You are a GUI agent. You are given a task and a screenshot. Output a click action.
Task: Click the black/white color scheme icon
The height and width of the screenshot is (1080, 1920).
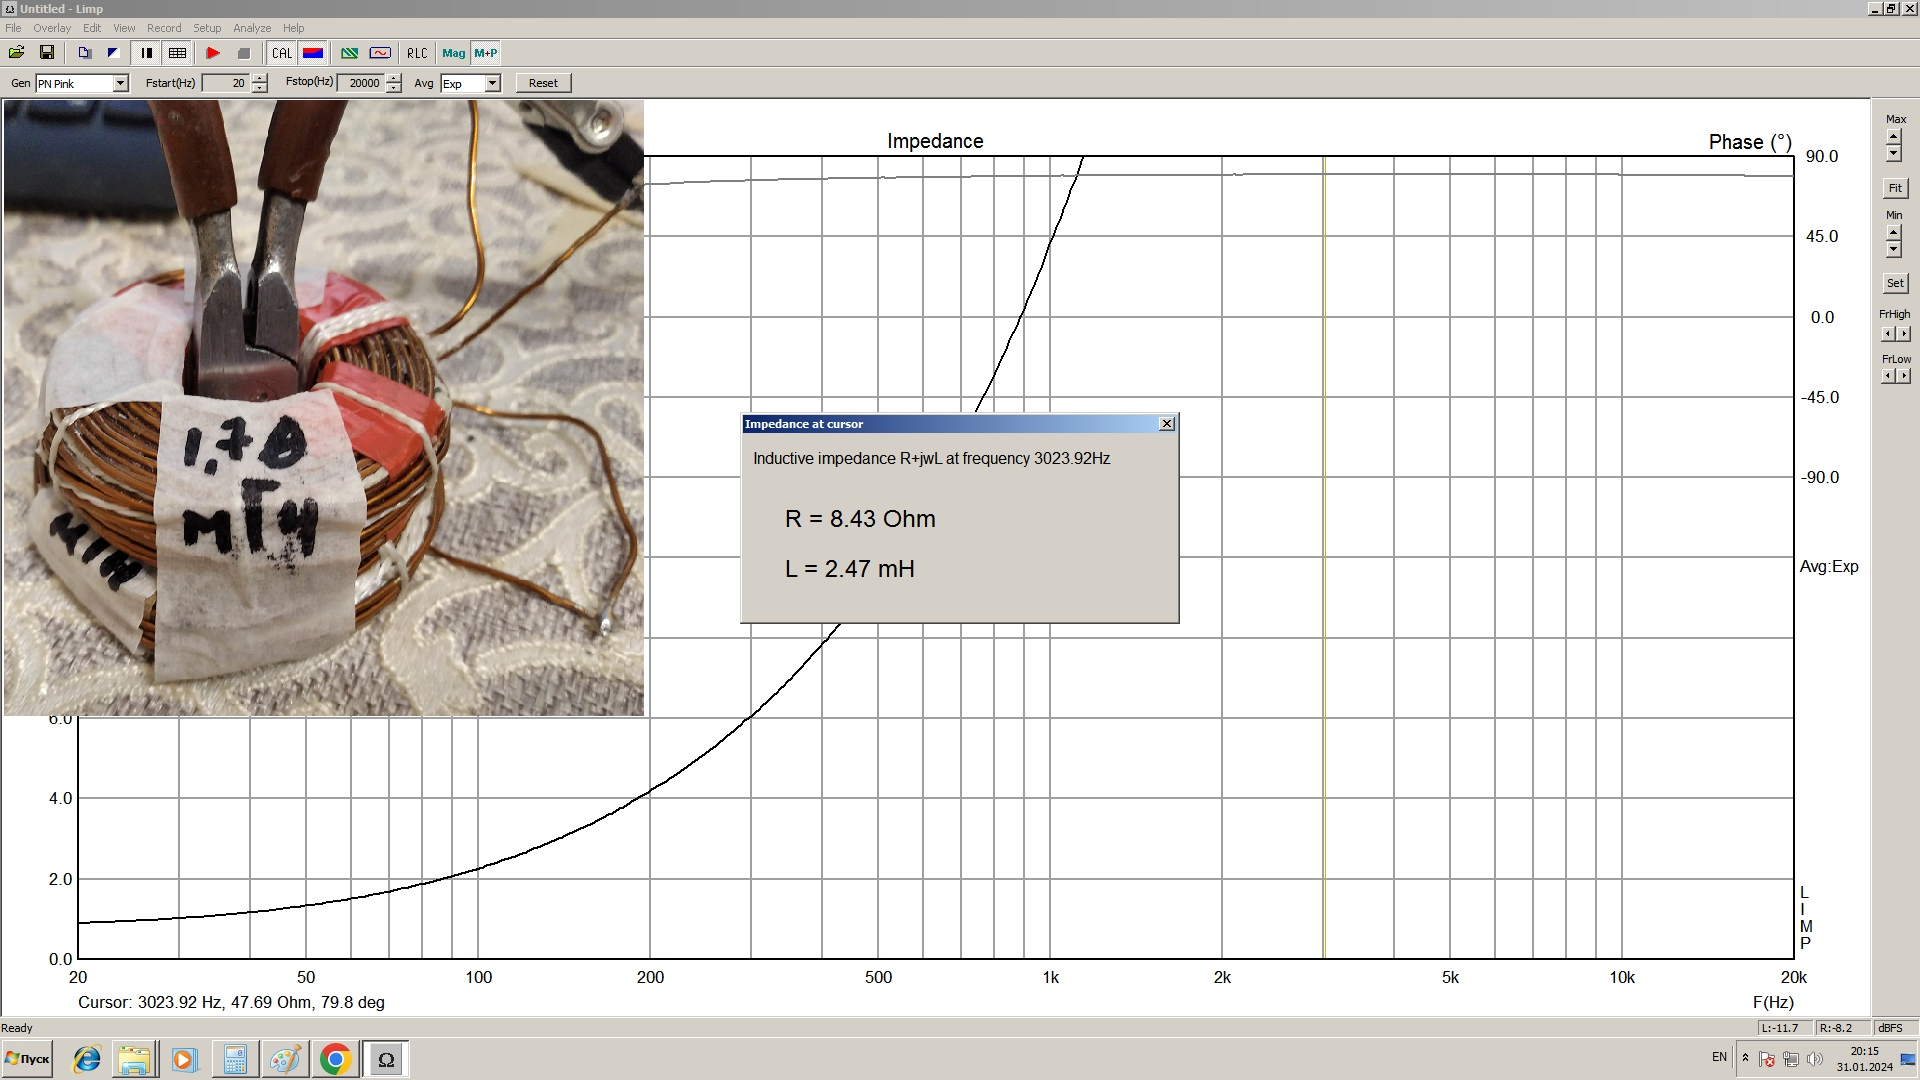(113, 53)
